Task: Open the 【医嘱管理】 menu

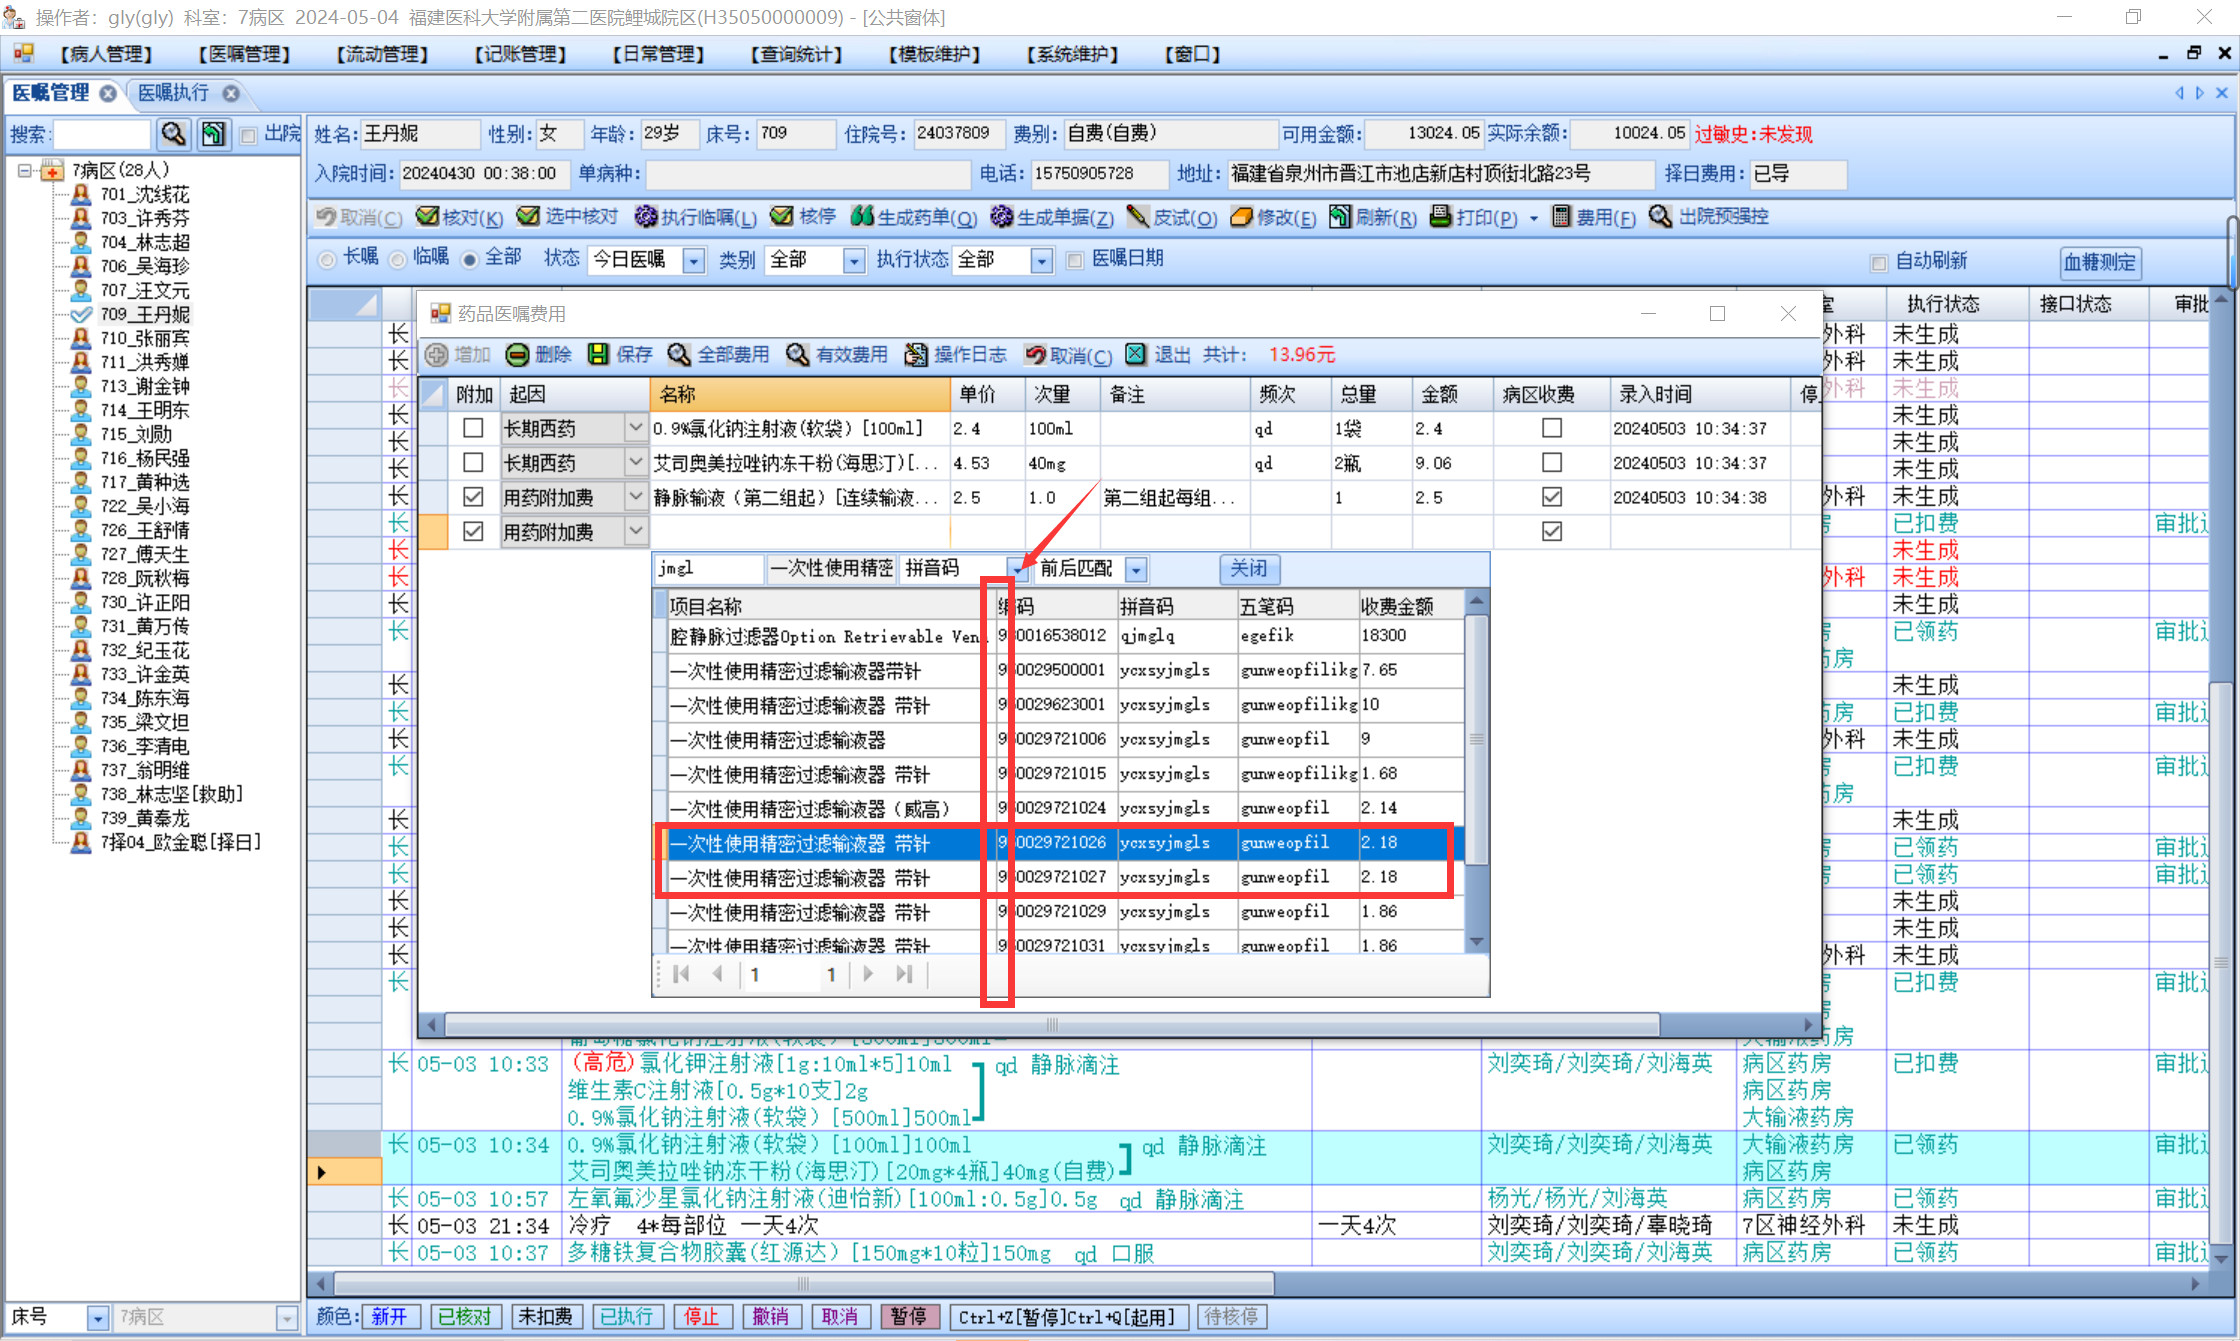Action: (244, 54)
